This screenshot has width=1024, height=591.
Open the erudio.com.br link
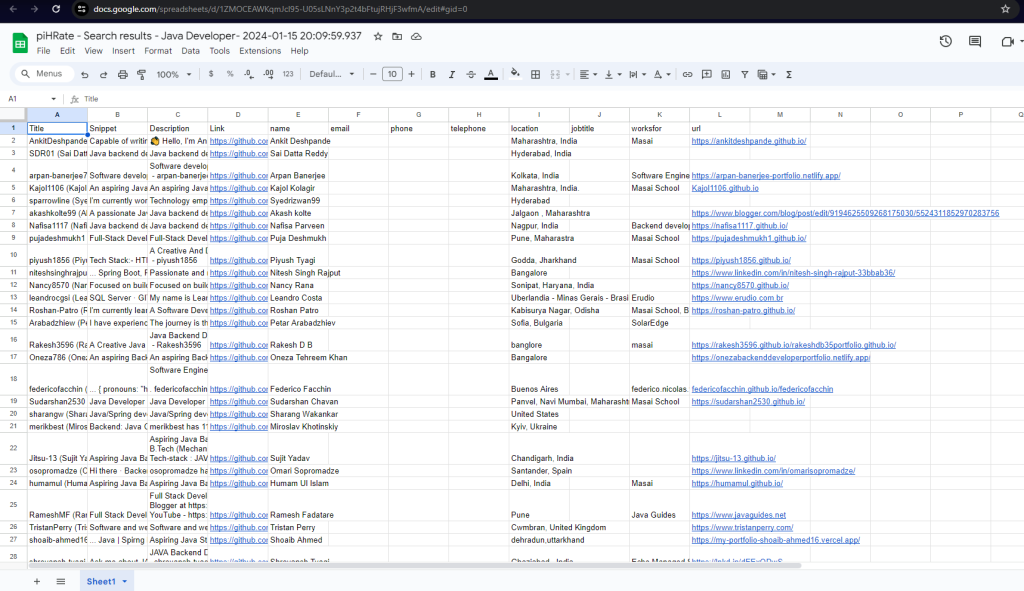(737, 298)
